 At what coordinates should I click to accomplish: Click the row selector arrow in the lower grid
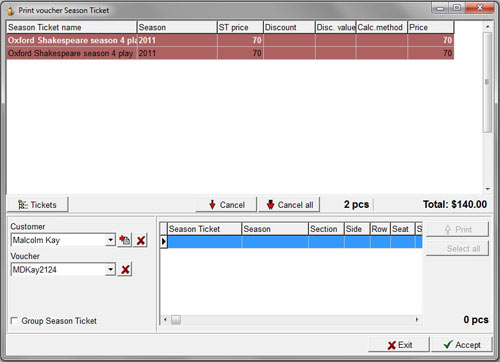[x=163, y=242]
